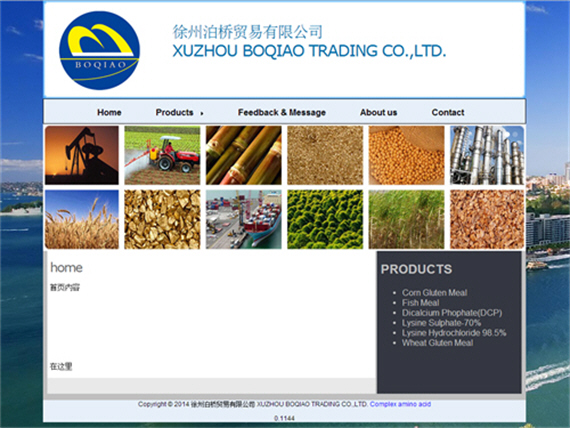The width and height of the screenshot is (570, 428).
Task: Select the container ship port thumbnail
Action: pyautogui.click(x=244, y=219)
